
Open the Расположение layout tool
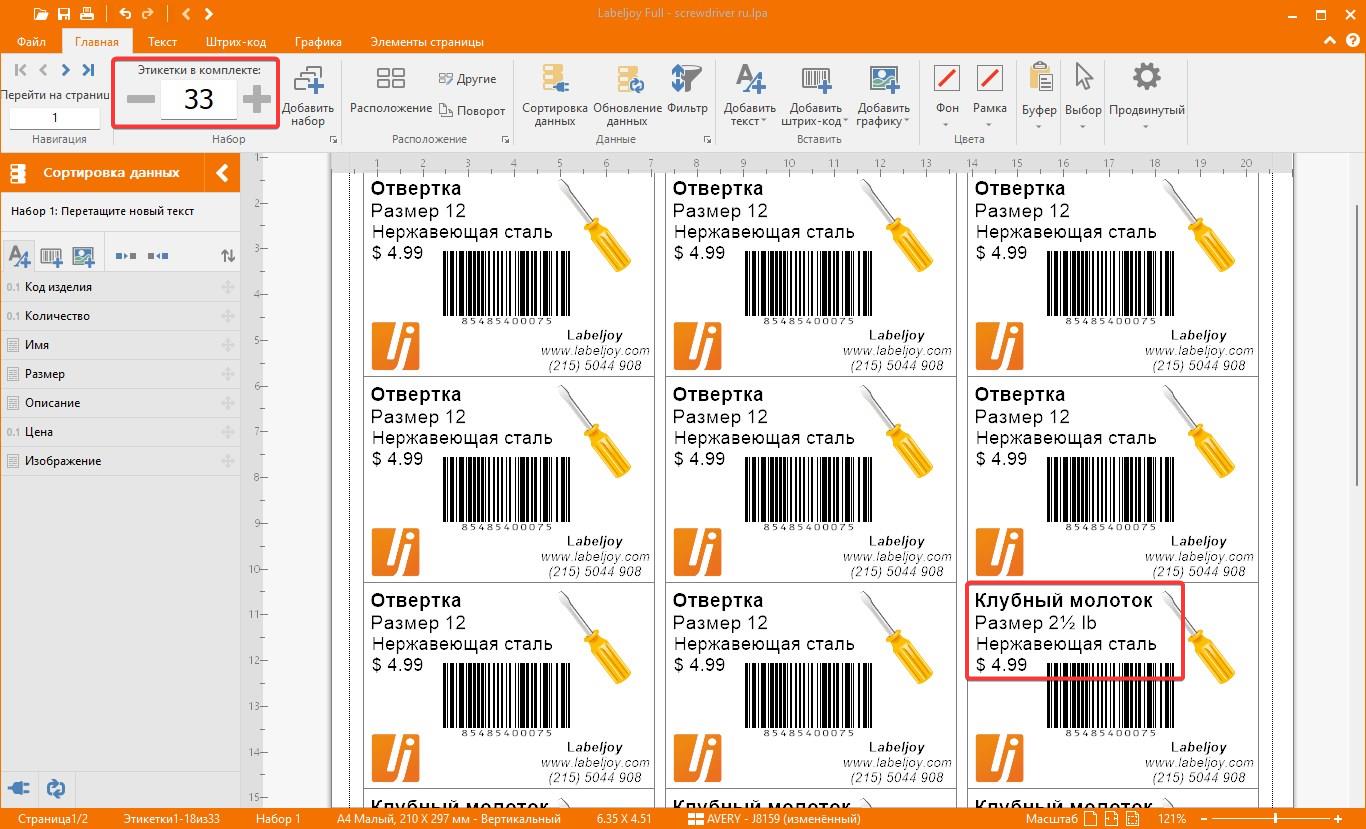391,91
